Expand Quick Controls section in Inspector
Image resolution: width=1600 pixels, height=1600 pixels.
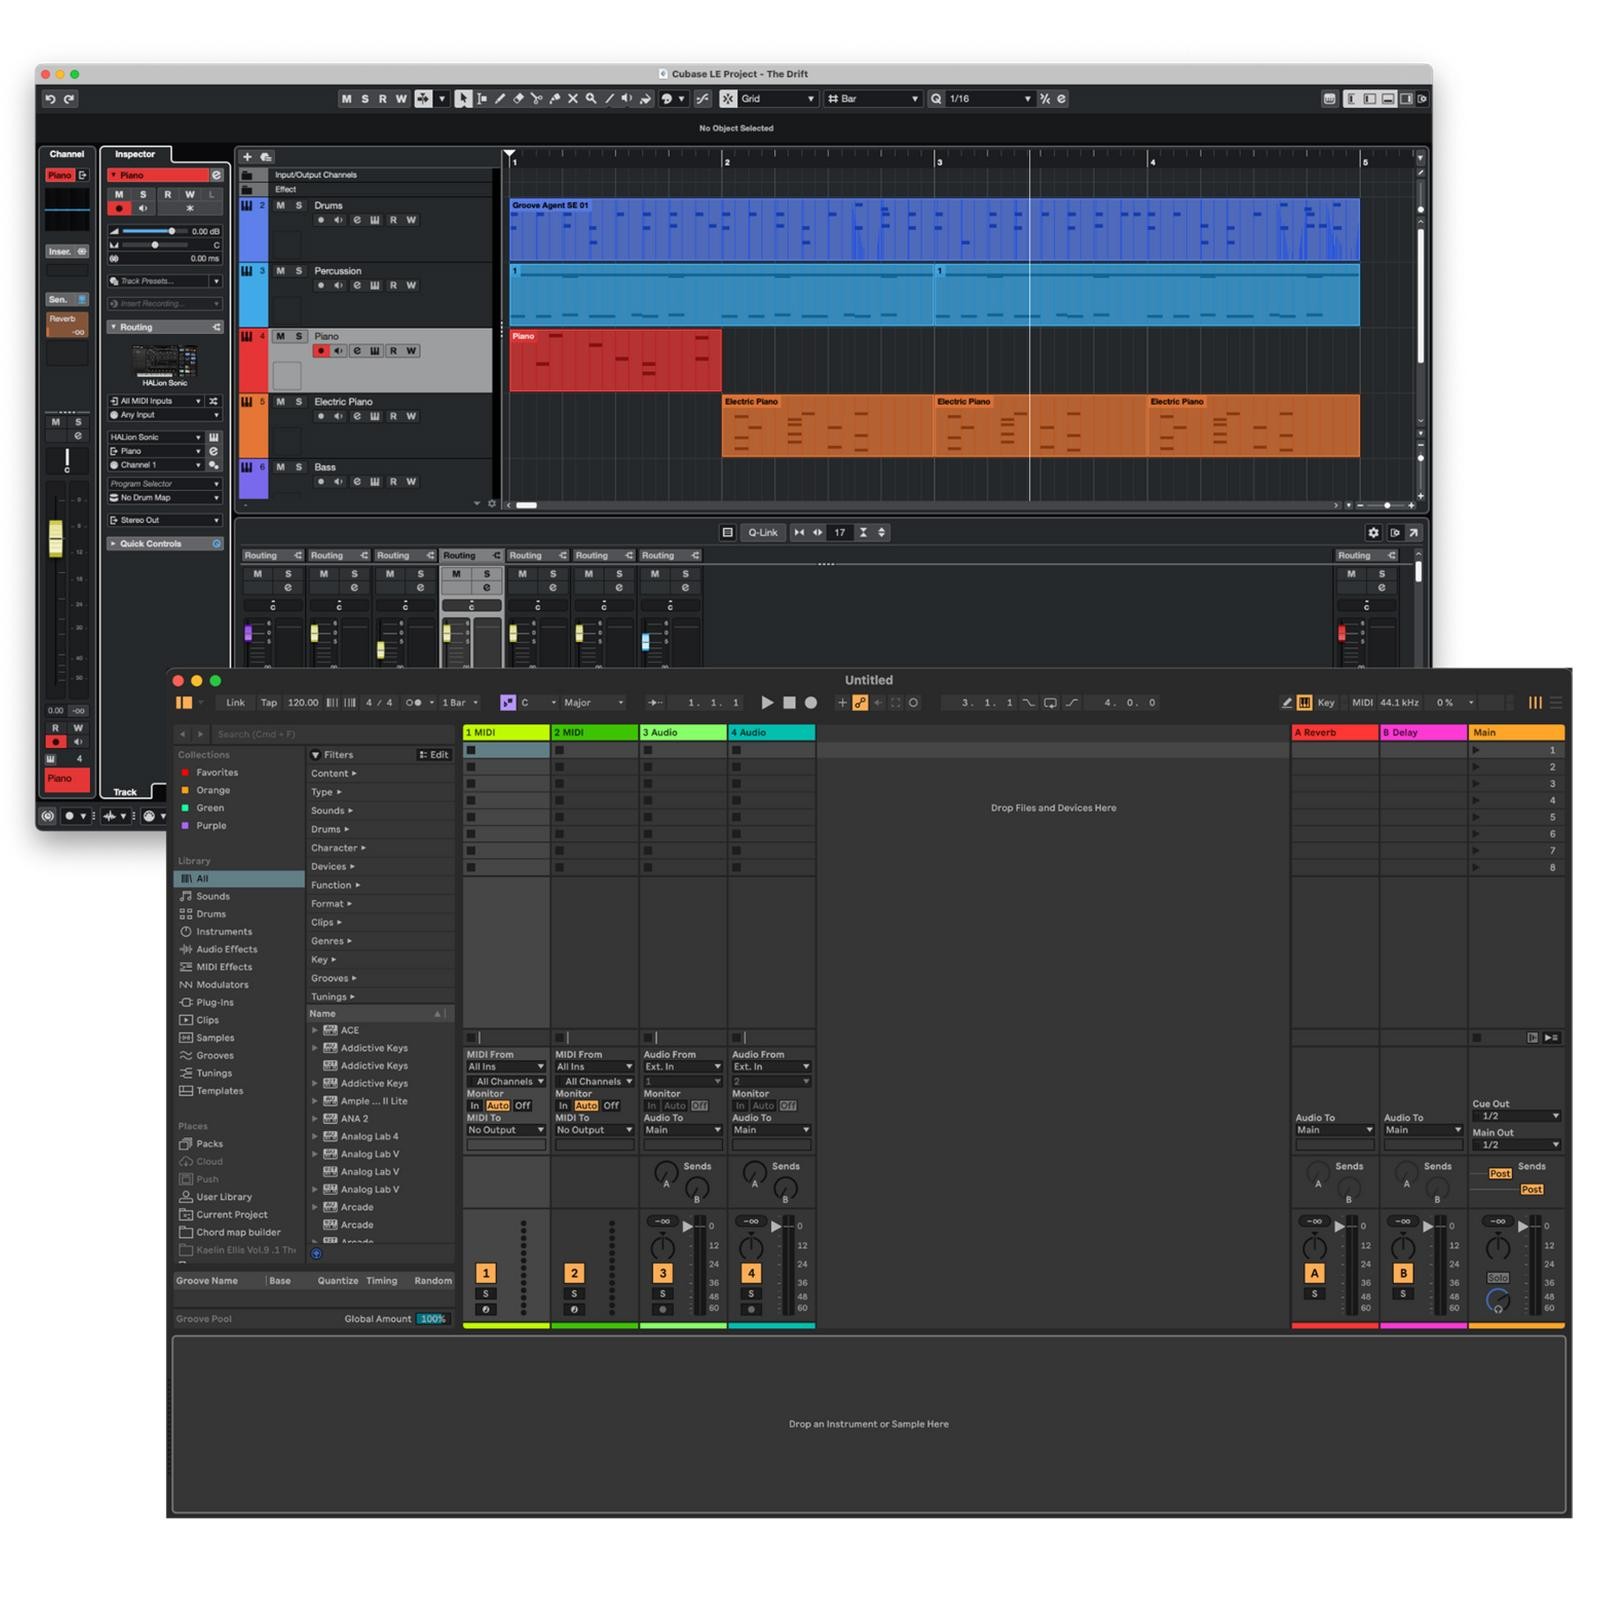165,544
